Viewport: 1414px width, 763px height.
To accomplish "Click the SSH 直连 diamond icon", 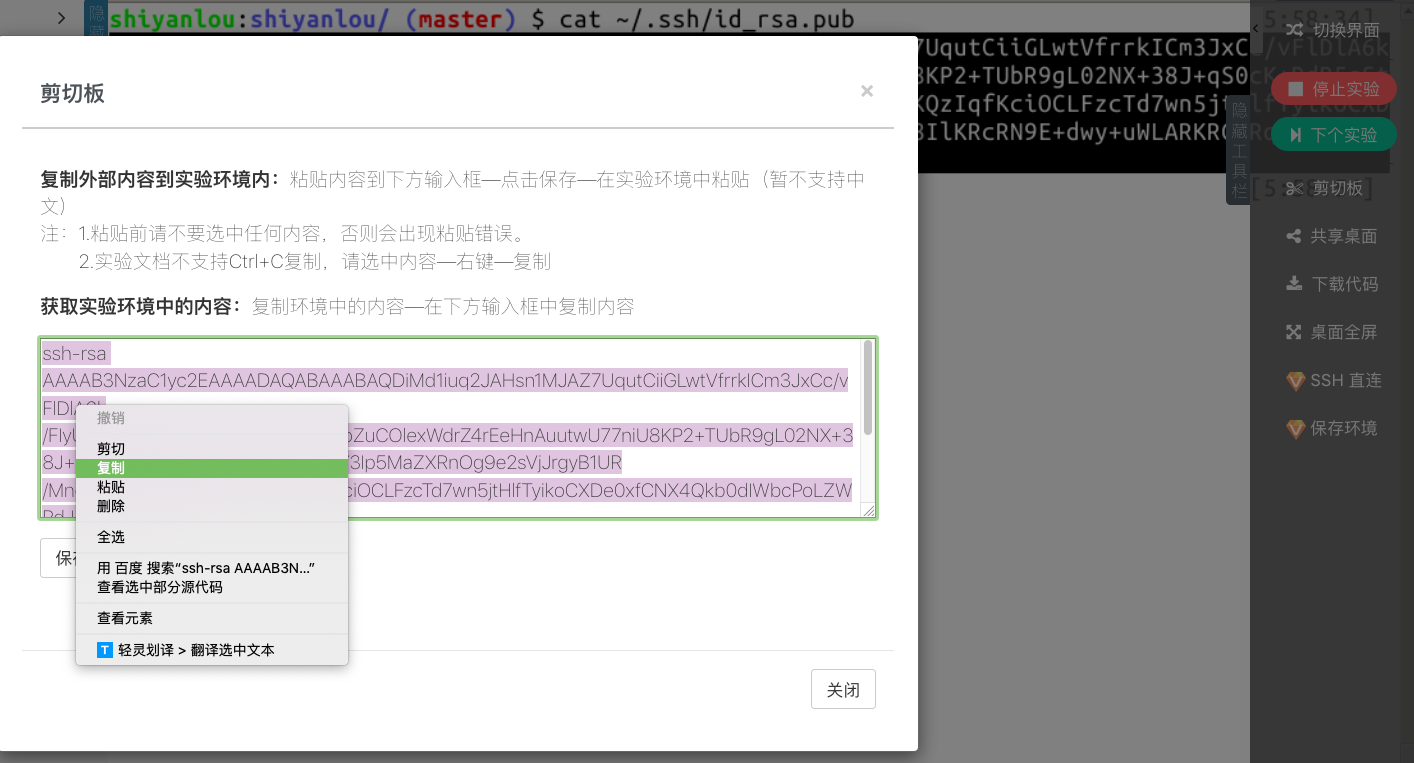I will pyautogui.click(x=1295, y=380).
